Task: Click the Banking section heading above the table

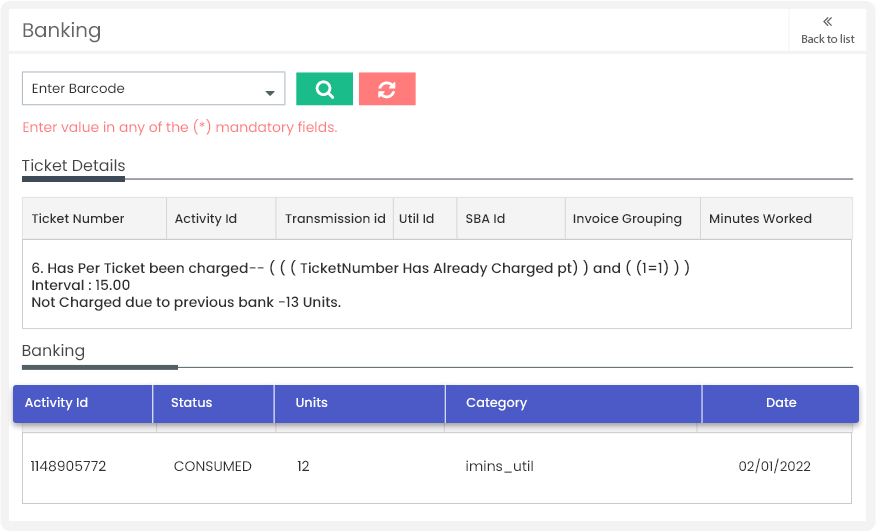Action: [53, 351]
